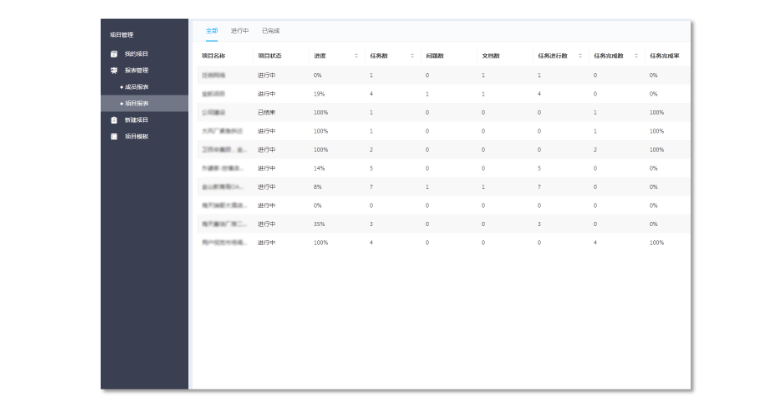This screenshot has width=783, height=418.
Task: Collapse the 报表管理 menu group
Action: pos(137,70)
